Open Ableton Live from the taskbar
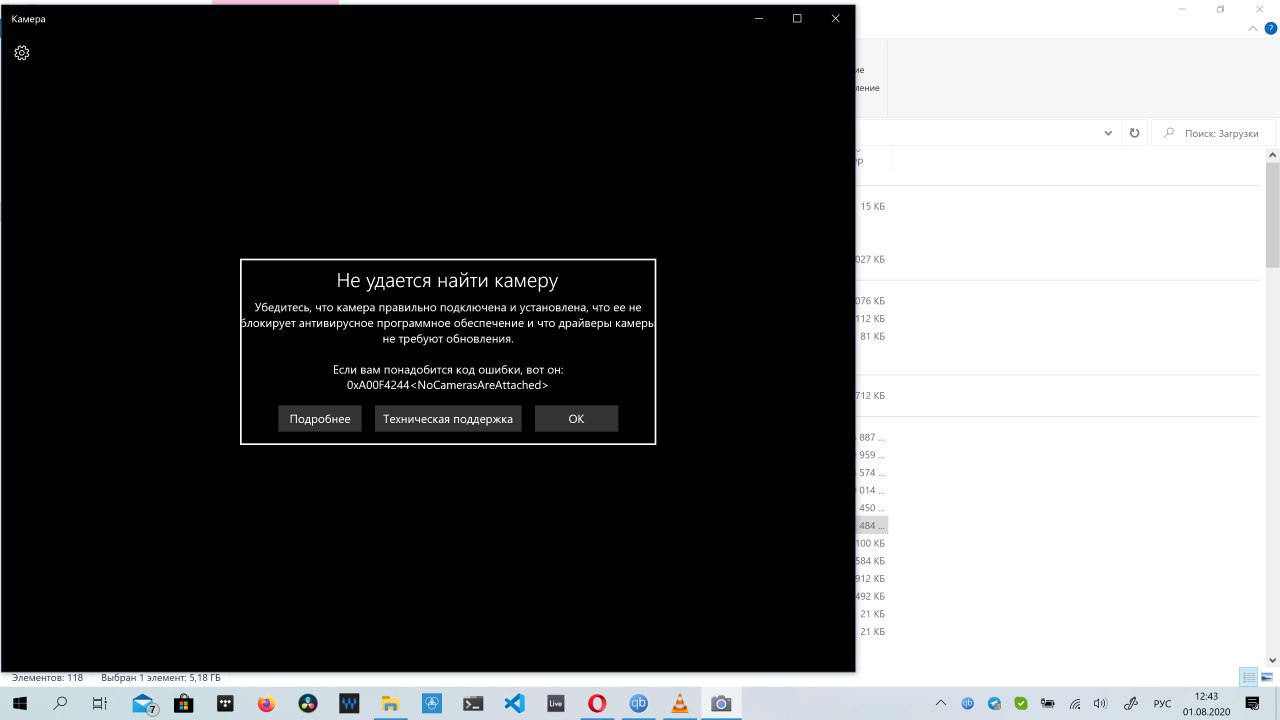Screen dimensions: 1280x720 pos(556,703)
